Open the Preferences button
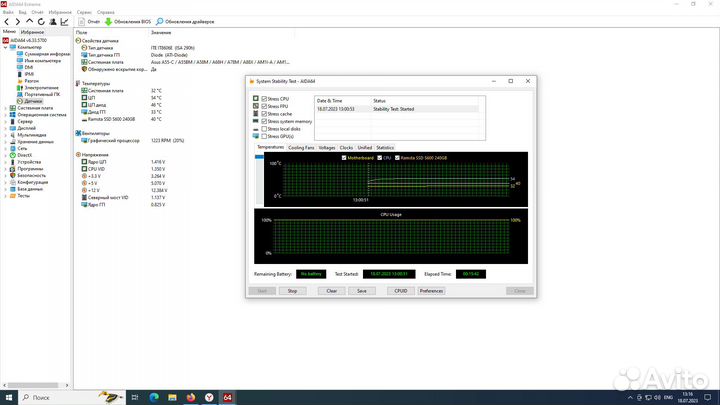This screenshot has height=405, width=720. [431, 291]
